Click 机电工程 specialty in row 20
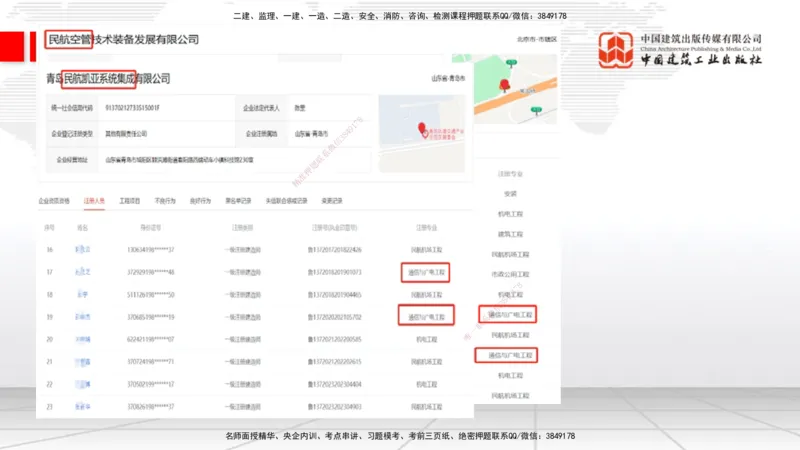This screenshot has height=450, width=800. (427, 339)
